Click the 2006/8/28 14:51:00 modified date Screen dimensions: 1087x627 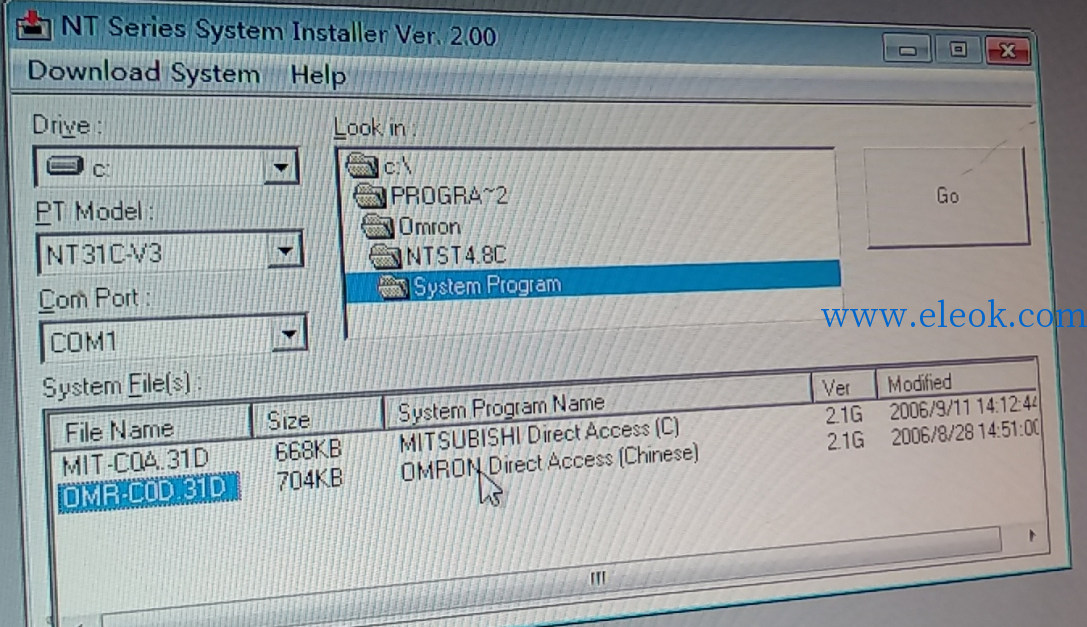pyautogui.click(x=965, y=433)
